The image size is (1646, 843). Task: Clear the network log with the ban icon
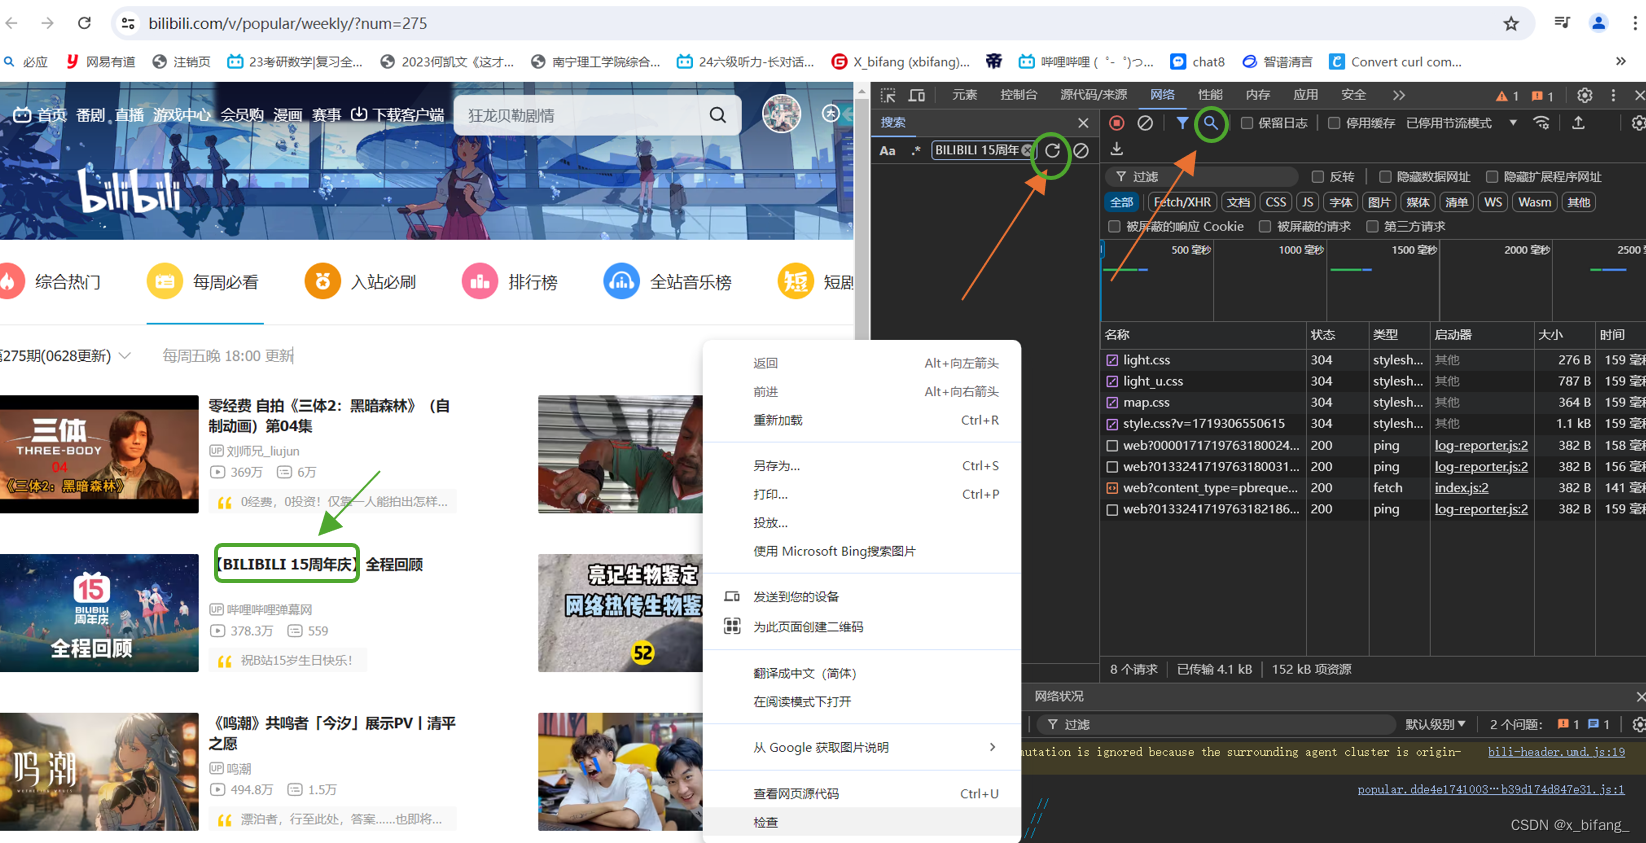coord(1145,123)
